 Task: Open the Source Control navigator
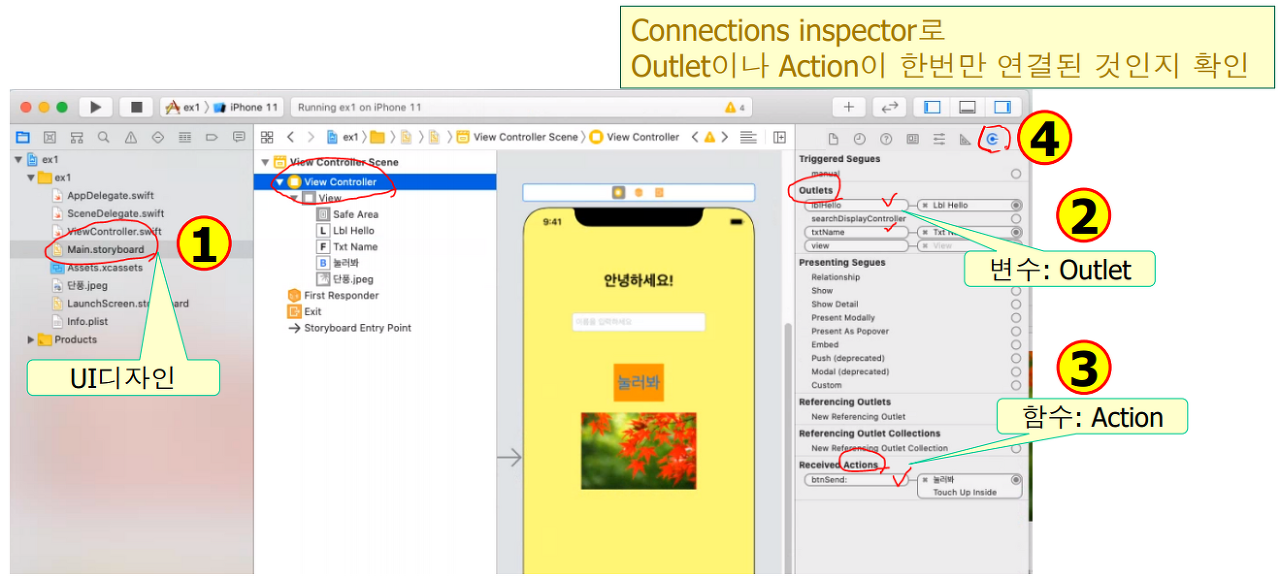coord(49,137)
